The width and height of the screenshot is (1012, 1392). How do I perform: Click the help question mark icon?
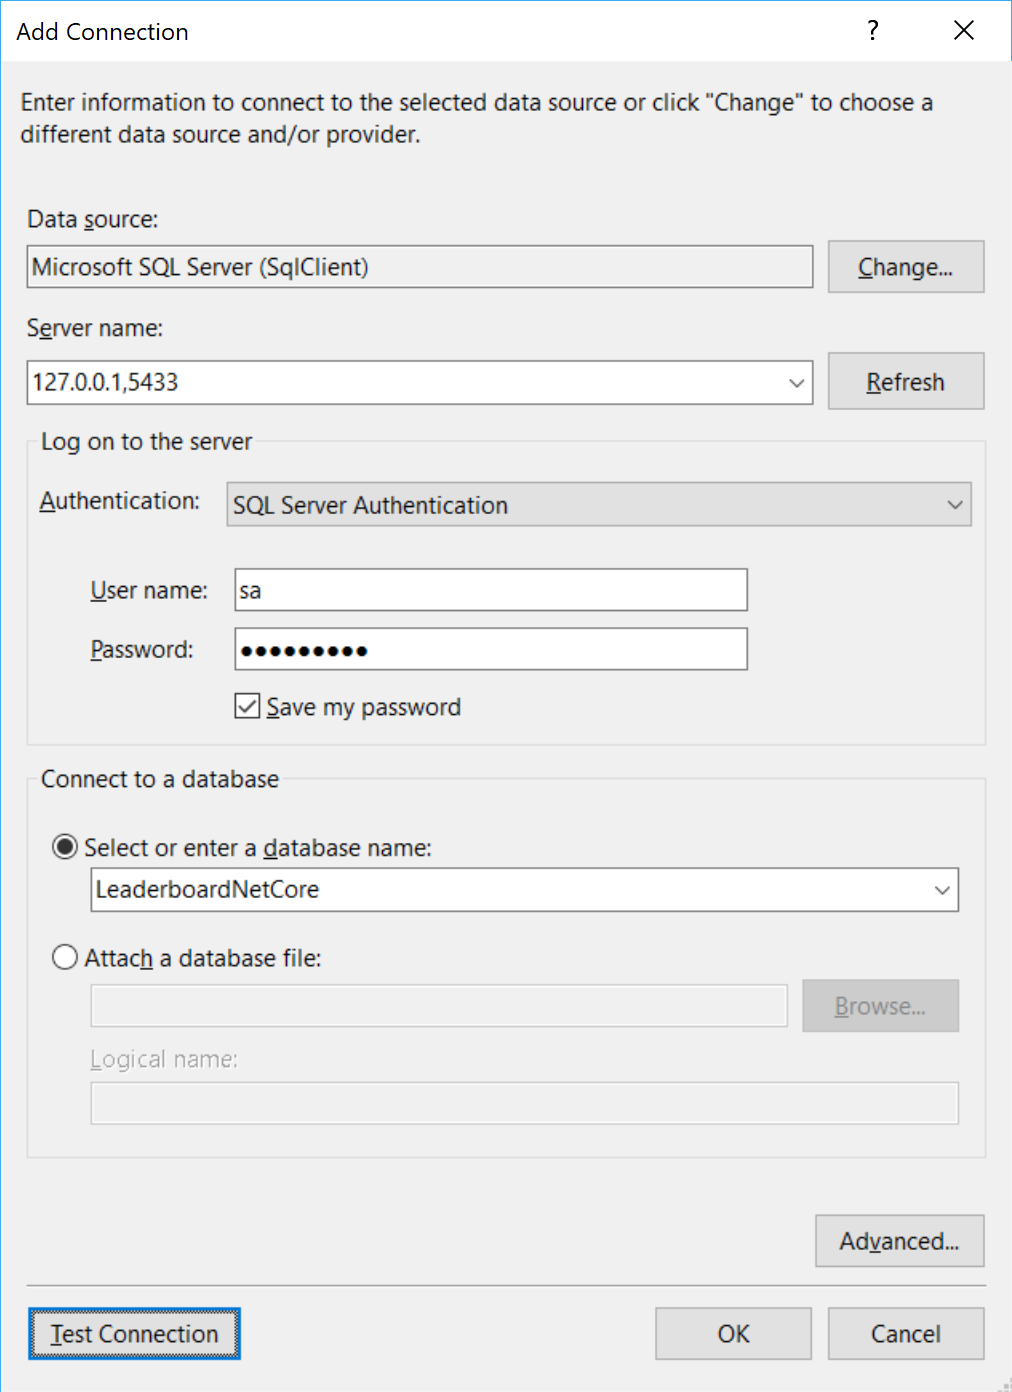873,31
